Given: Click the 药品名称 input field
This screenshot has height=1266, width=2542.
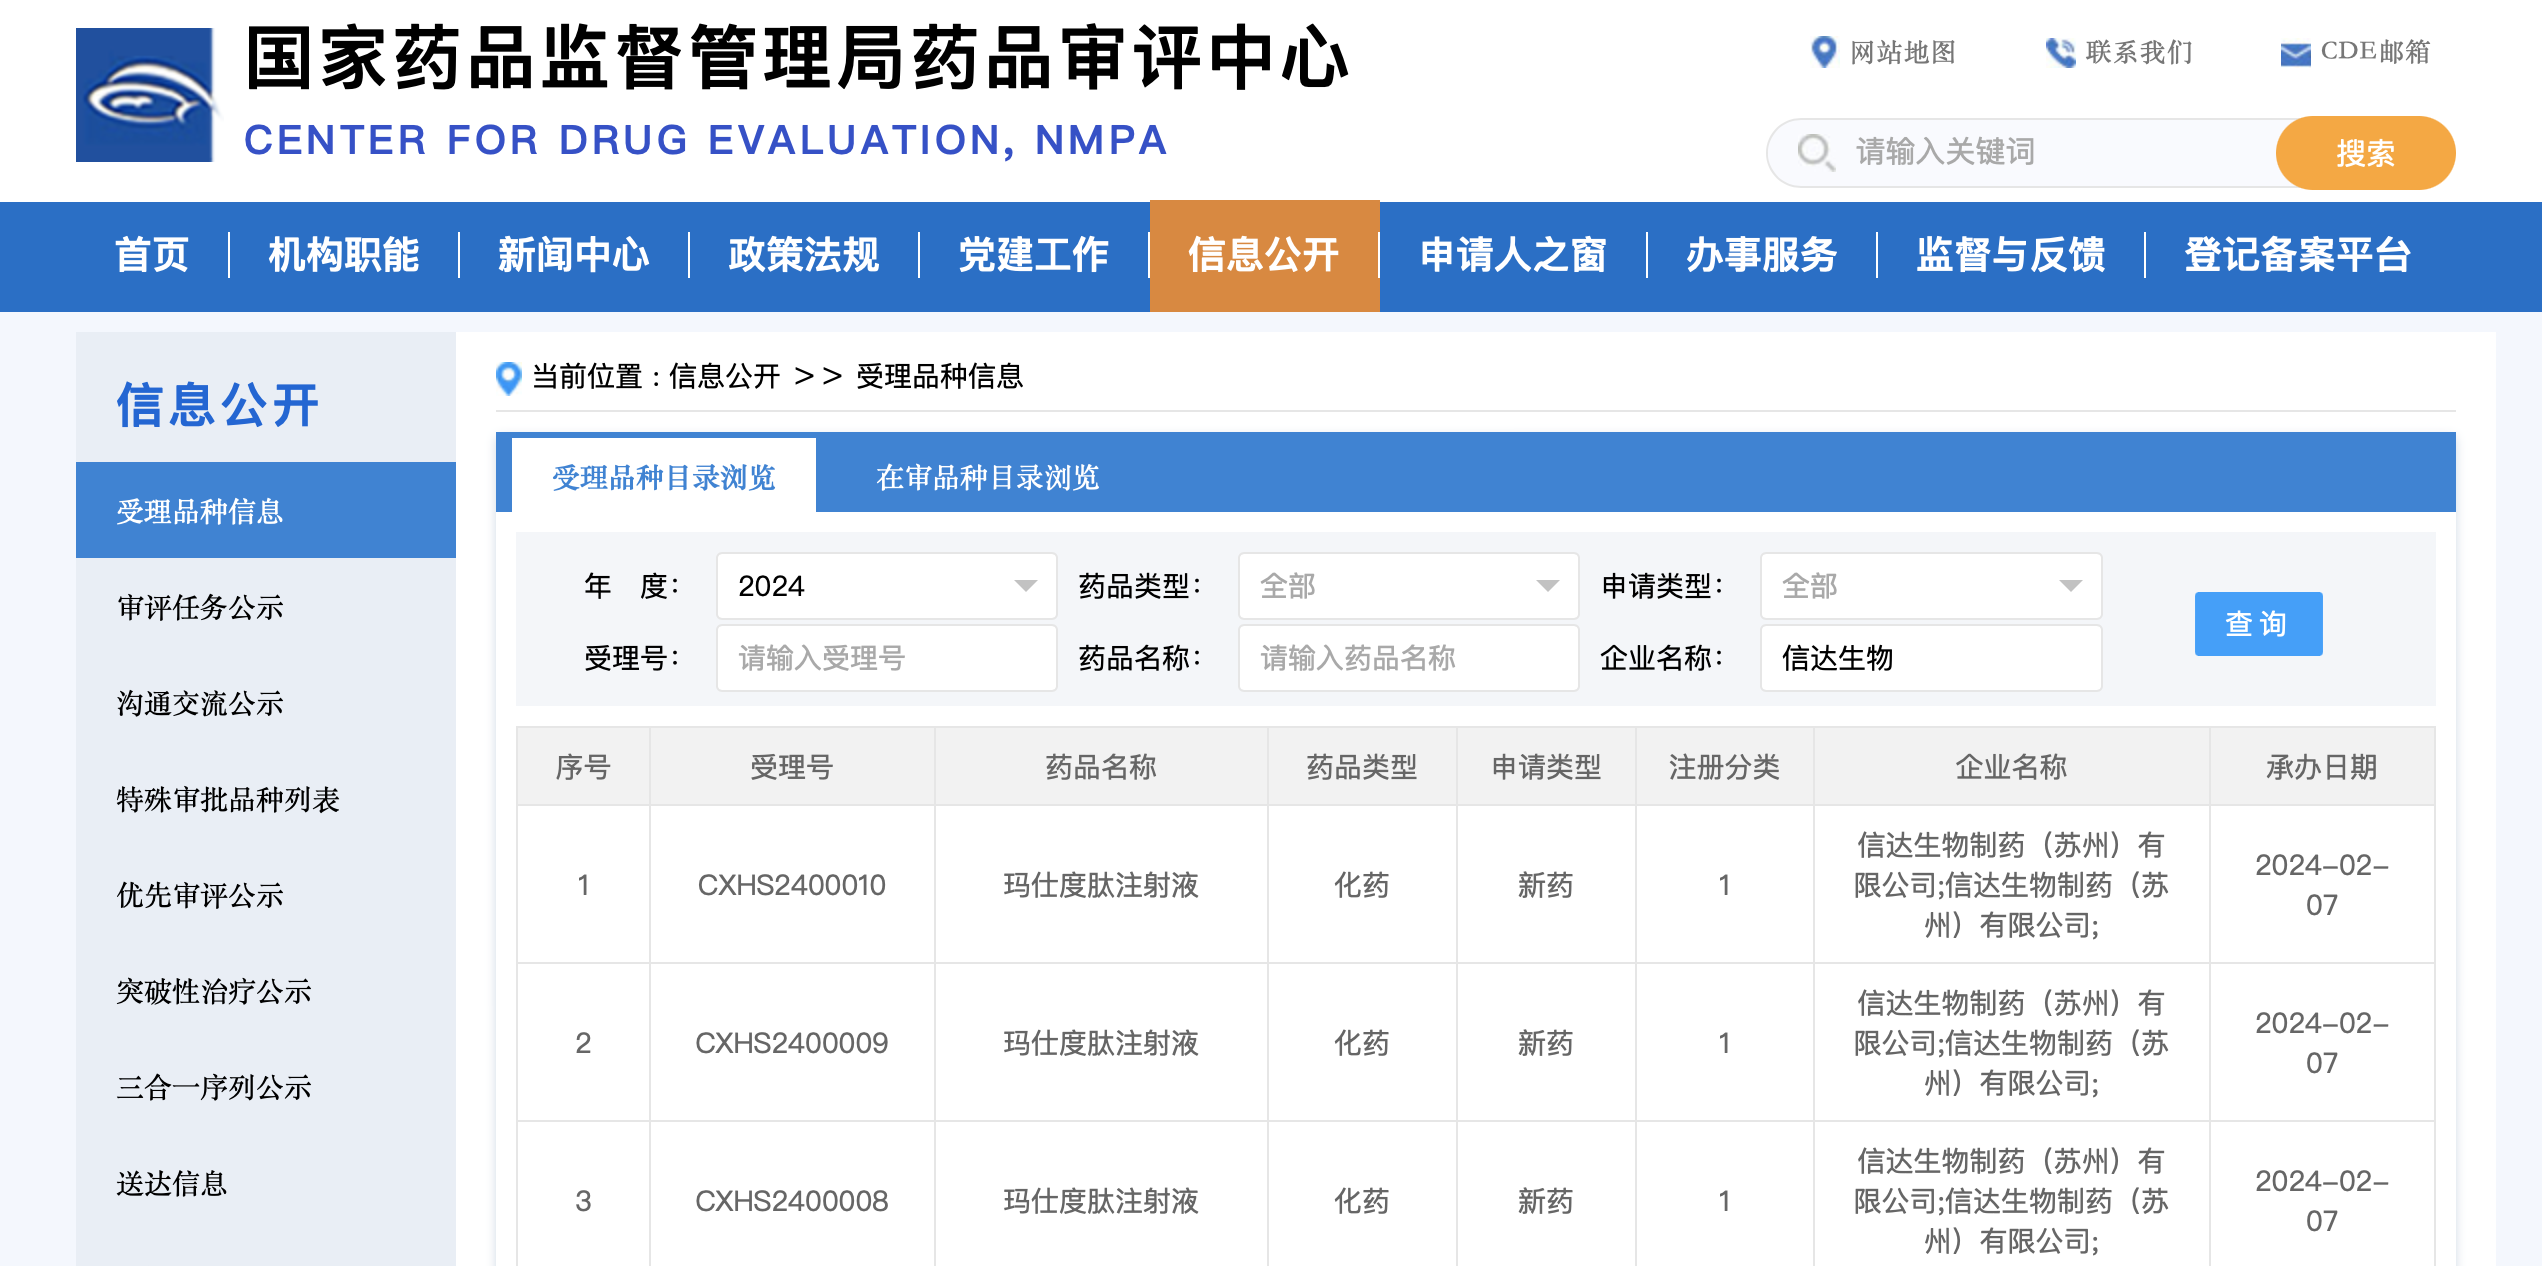Looking at the screenshot, I should [1409, 657].
